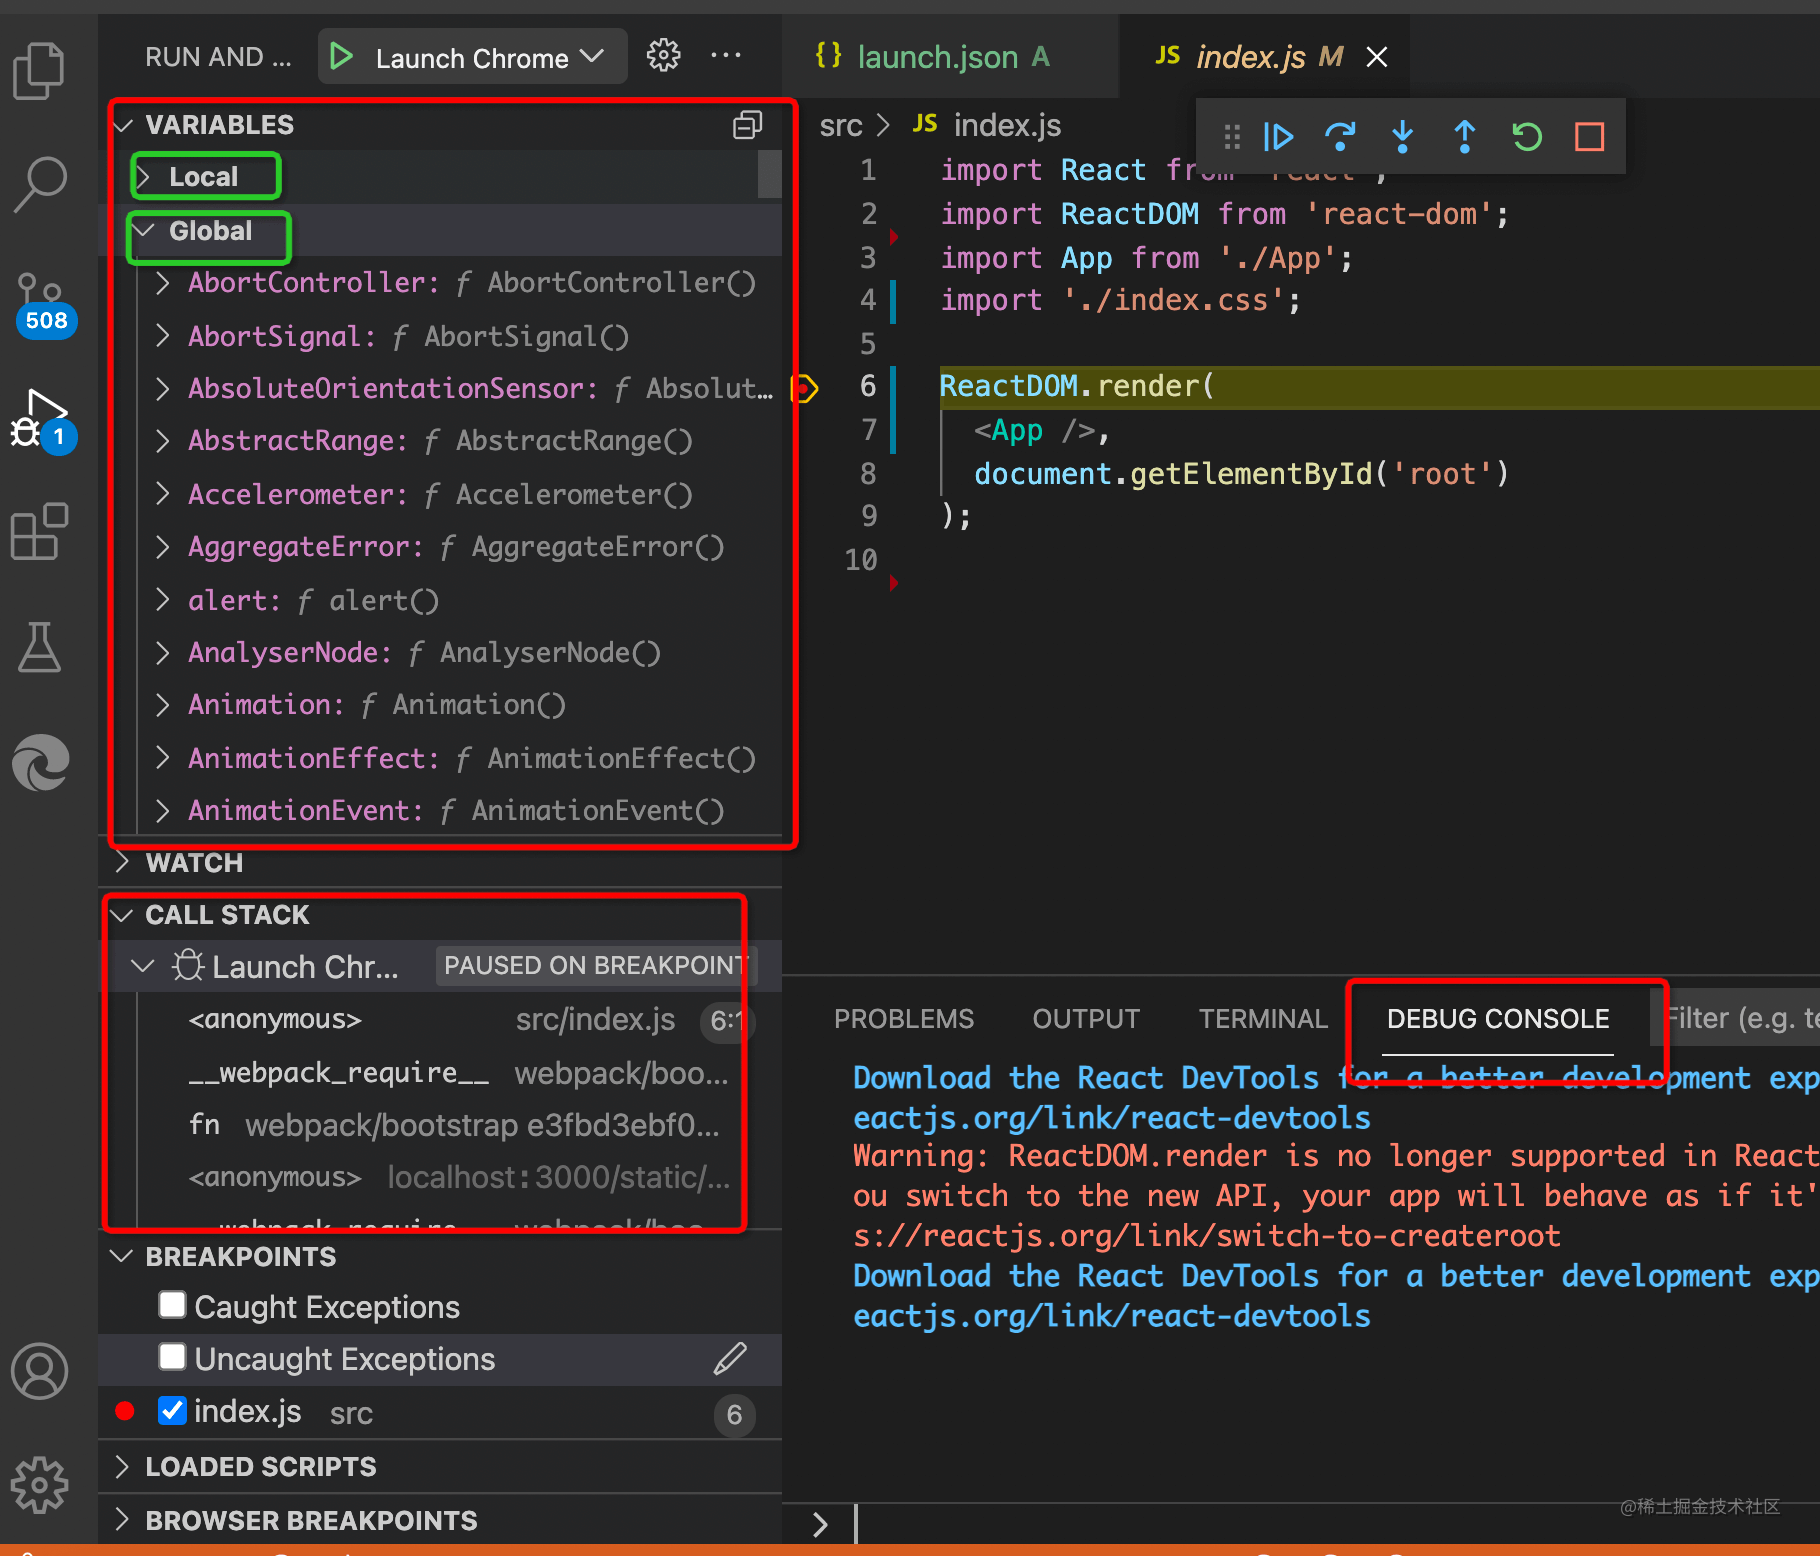Start debugging with green play icon
The width and height of the screenshot is (1820, 1556).
pos(341,57)
